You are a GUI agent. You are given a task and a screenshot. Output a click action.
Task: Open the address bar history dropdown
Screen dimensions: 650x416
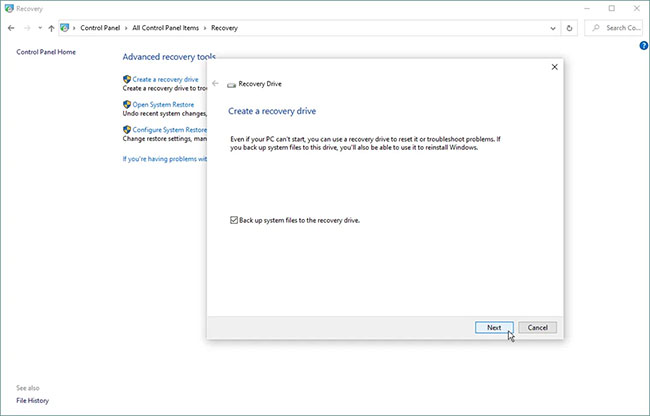point(553,28)
